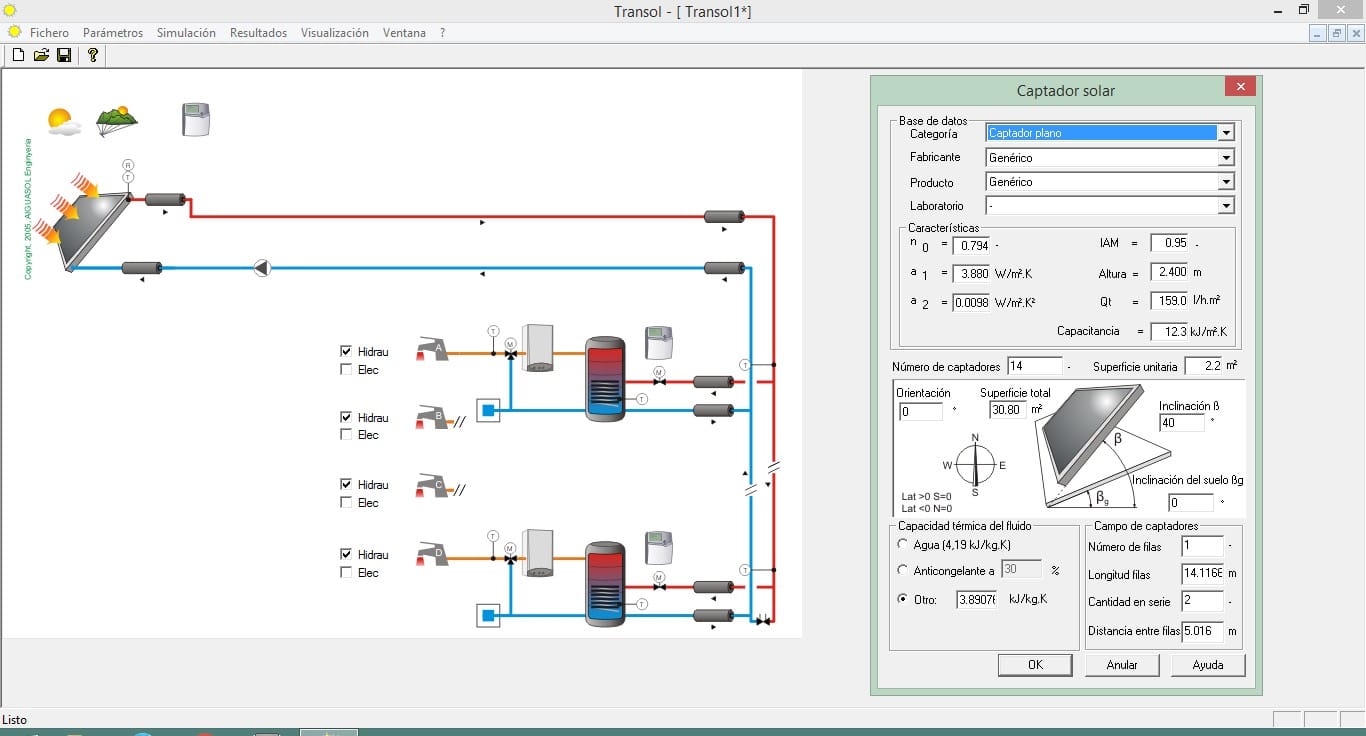Image resolution: width=1366 pixels, height=736 pixels.
Task: Open the Laboratorio dropdown
Action: coord(1226,206)
